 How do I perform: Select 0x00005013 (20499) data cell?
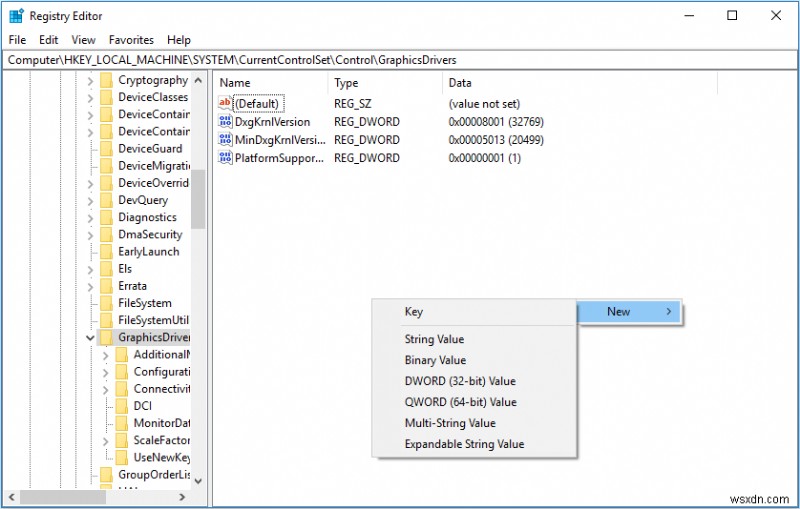[496, 139]
